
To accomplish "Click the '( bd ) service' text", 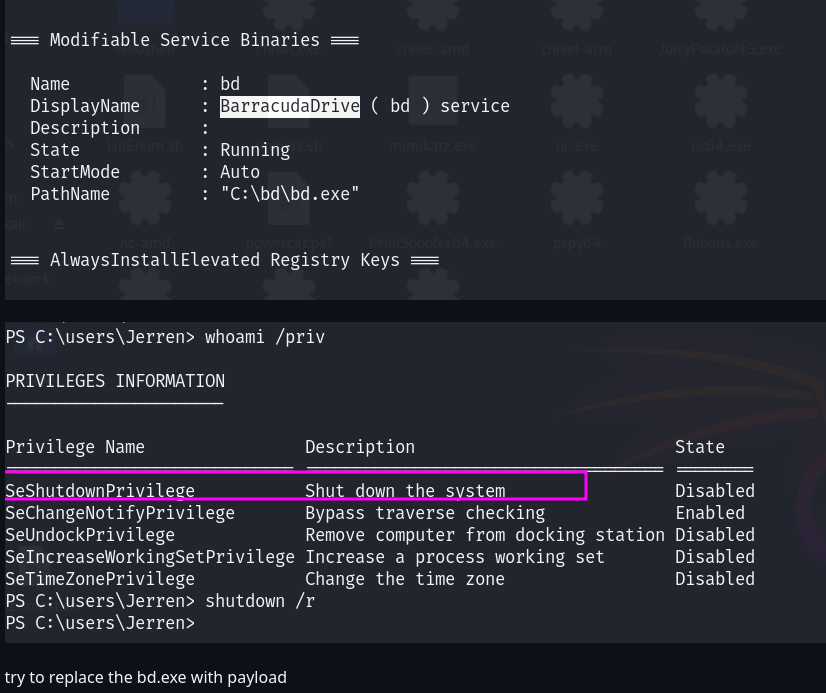I will click(x=440, y=106).
